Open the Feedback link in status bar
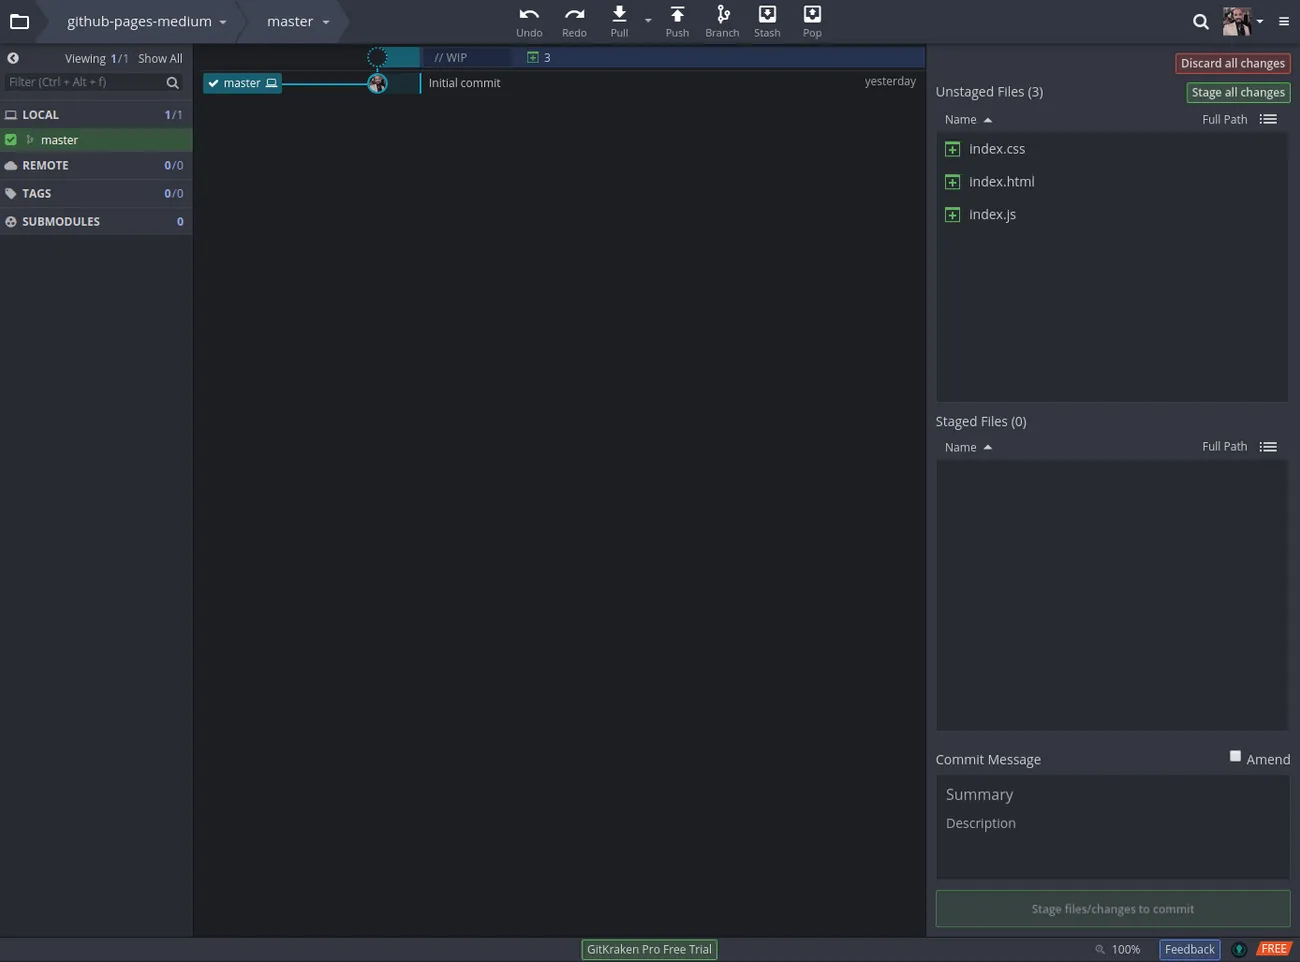This screenshot has width=1300, height=962. (x=1189, y=950)
